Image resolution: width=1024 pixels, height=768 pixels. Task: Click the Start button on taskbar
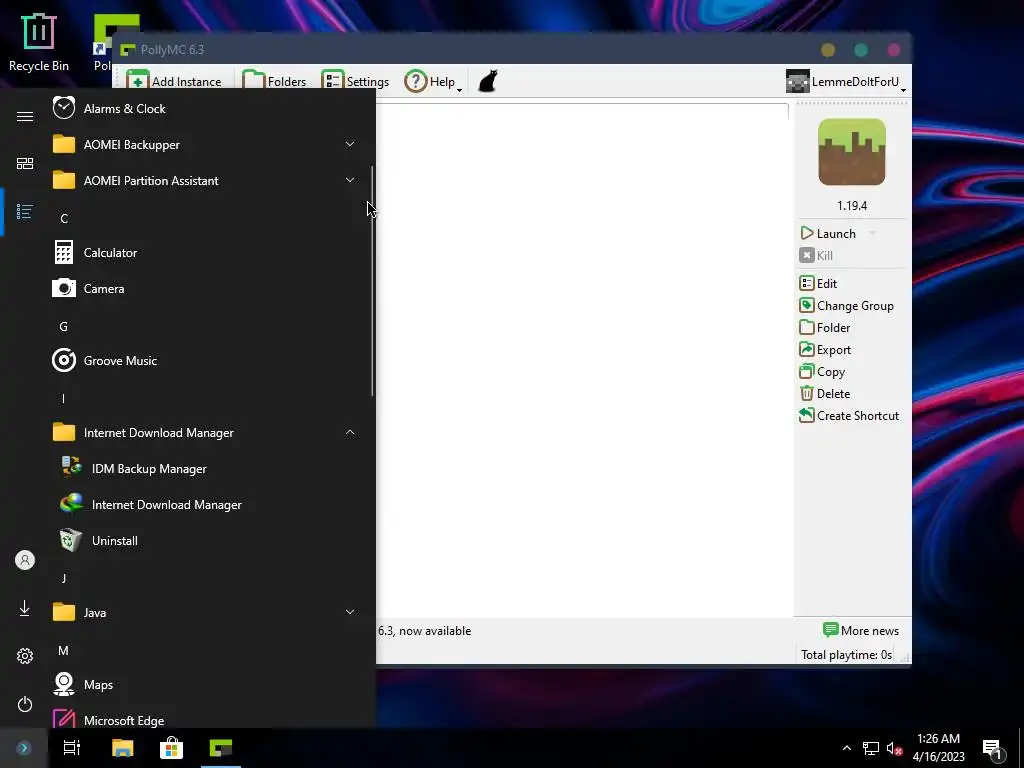coord(24,748)
